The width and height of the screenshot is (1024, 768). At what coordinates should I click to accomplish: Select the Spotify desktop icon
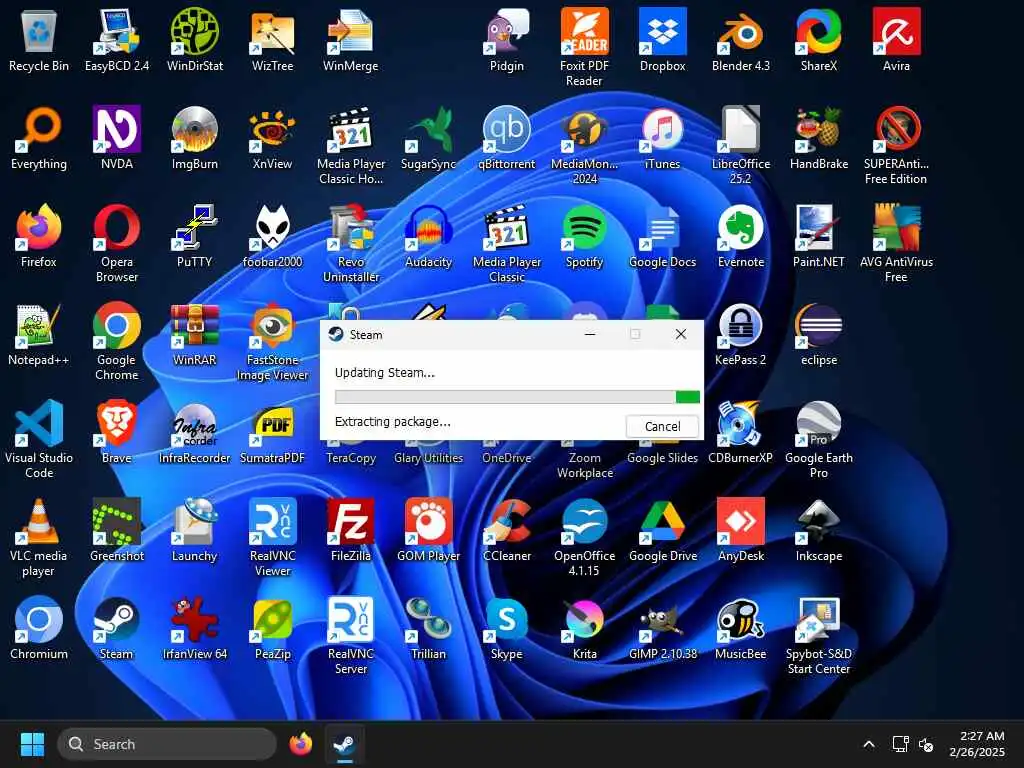pyautogui.click(x=584, y=236)
